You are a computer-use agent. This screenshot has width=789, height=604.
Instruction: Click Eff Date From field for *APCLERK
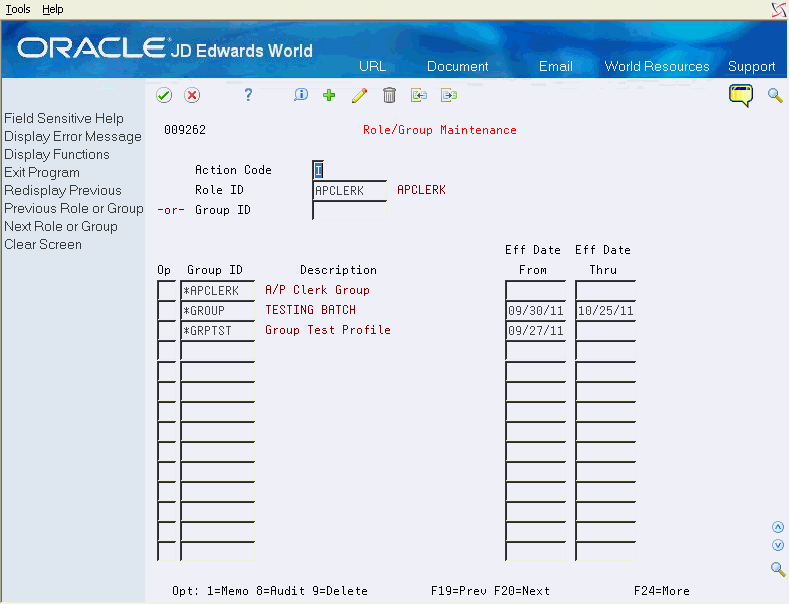(x=536, y=290)
